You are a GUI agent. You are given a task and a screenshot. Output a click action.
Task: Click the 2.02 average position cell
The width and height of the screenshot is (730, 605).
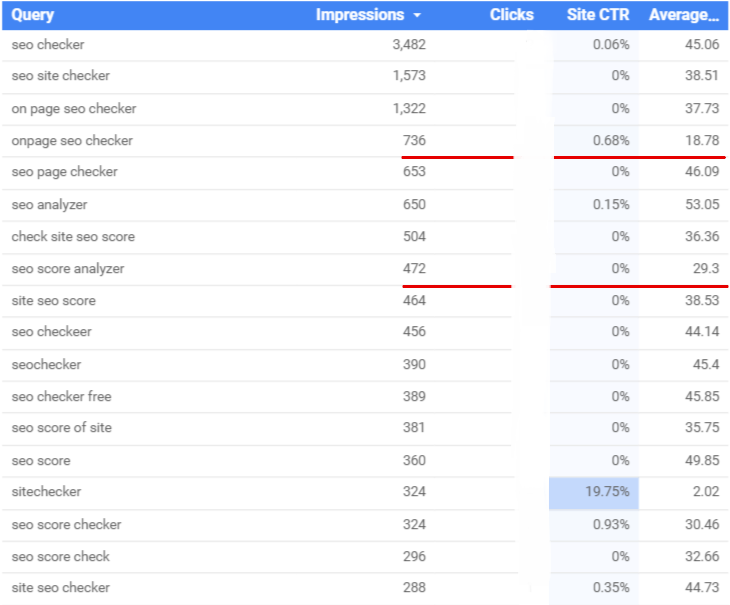702,492
